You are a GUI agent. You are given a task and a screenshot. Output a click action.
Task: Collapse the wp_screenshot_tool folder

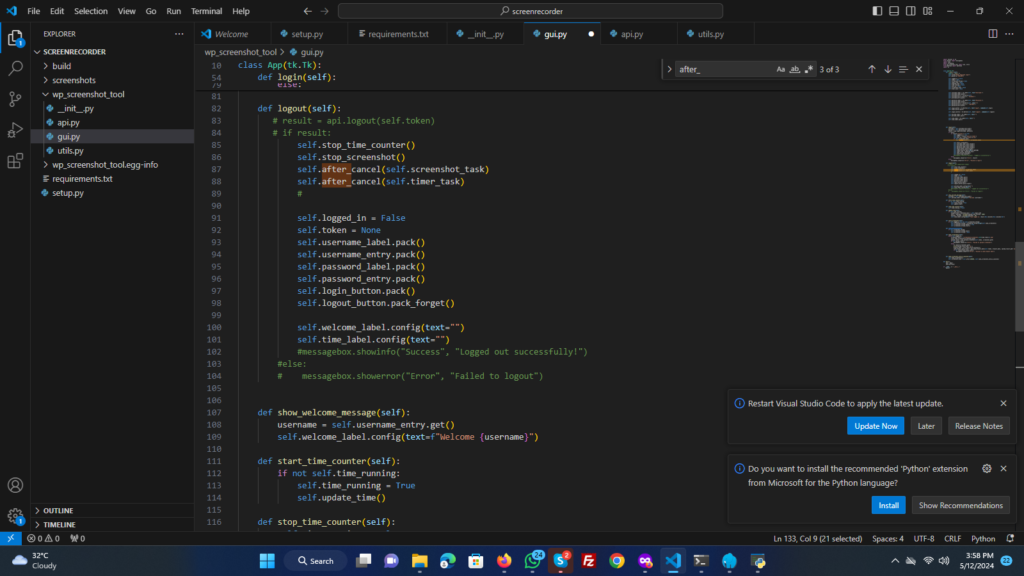88,94
